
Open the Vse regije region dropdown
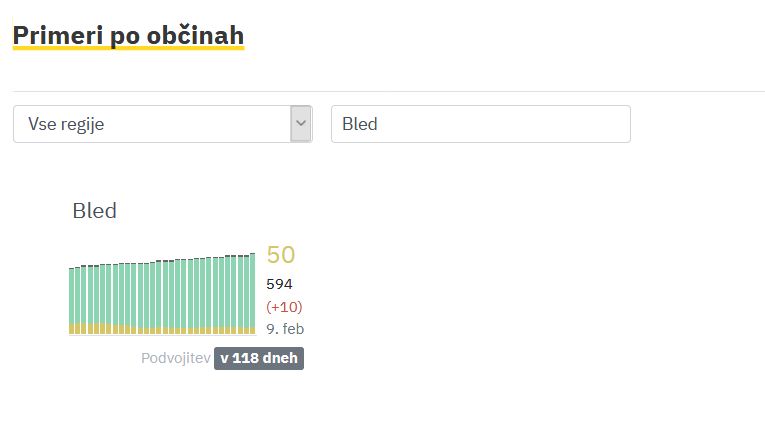click(150, 124)
